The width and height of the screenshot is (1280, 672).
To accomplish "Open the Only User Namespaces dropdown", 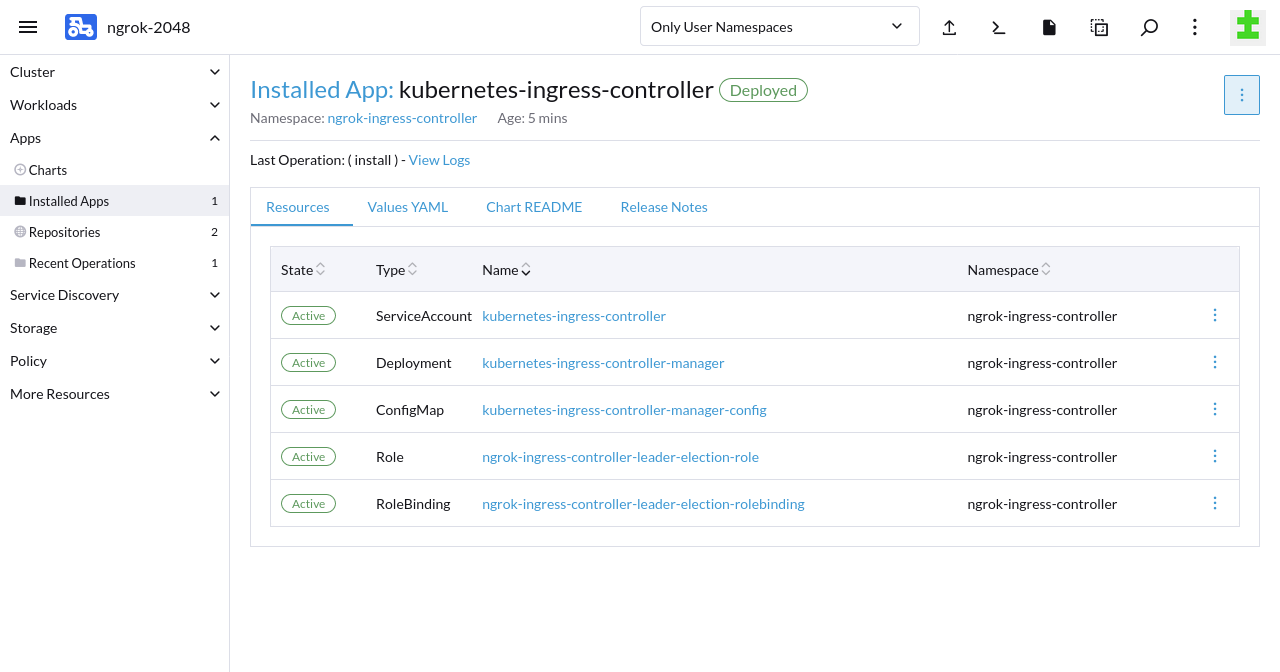I will pyautogui.click(x=780, y=26).
